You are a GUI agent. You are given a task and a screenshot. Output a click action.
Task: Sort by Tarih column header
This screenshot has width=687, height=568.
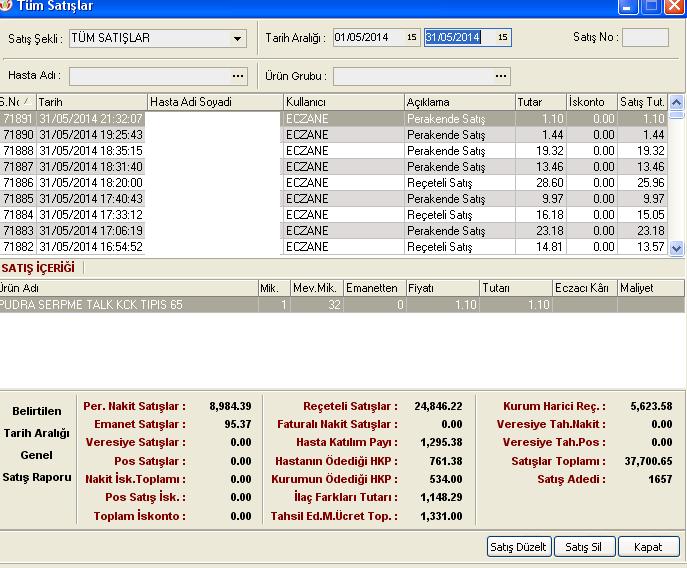click(x=90, y=102)
